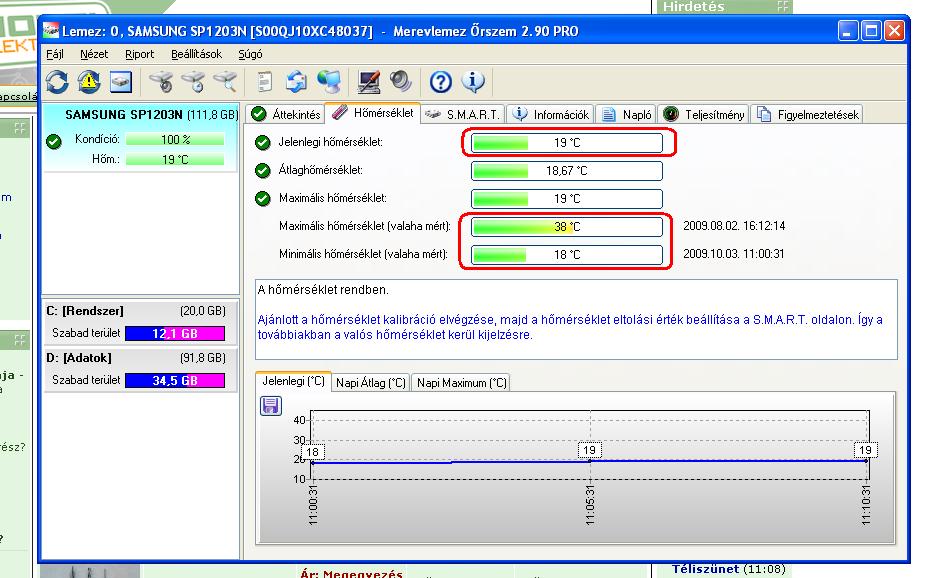Viewport: 938px width, 578px height.
Task: Click the info speech bubble toolbar icon
Action: (x=473, y=81)
